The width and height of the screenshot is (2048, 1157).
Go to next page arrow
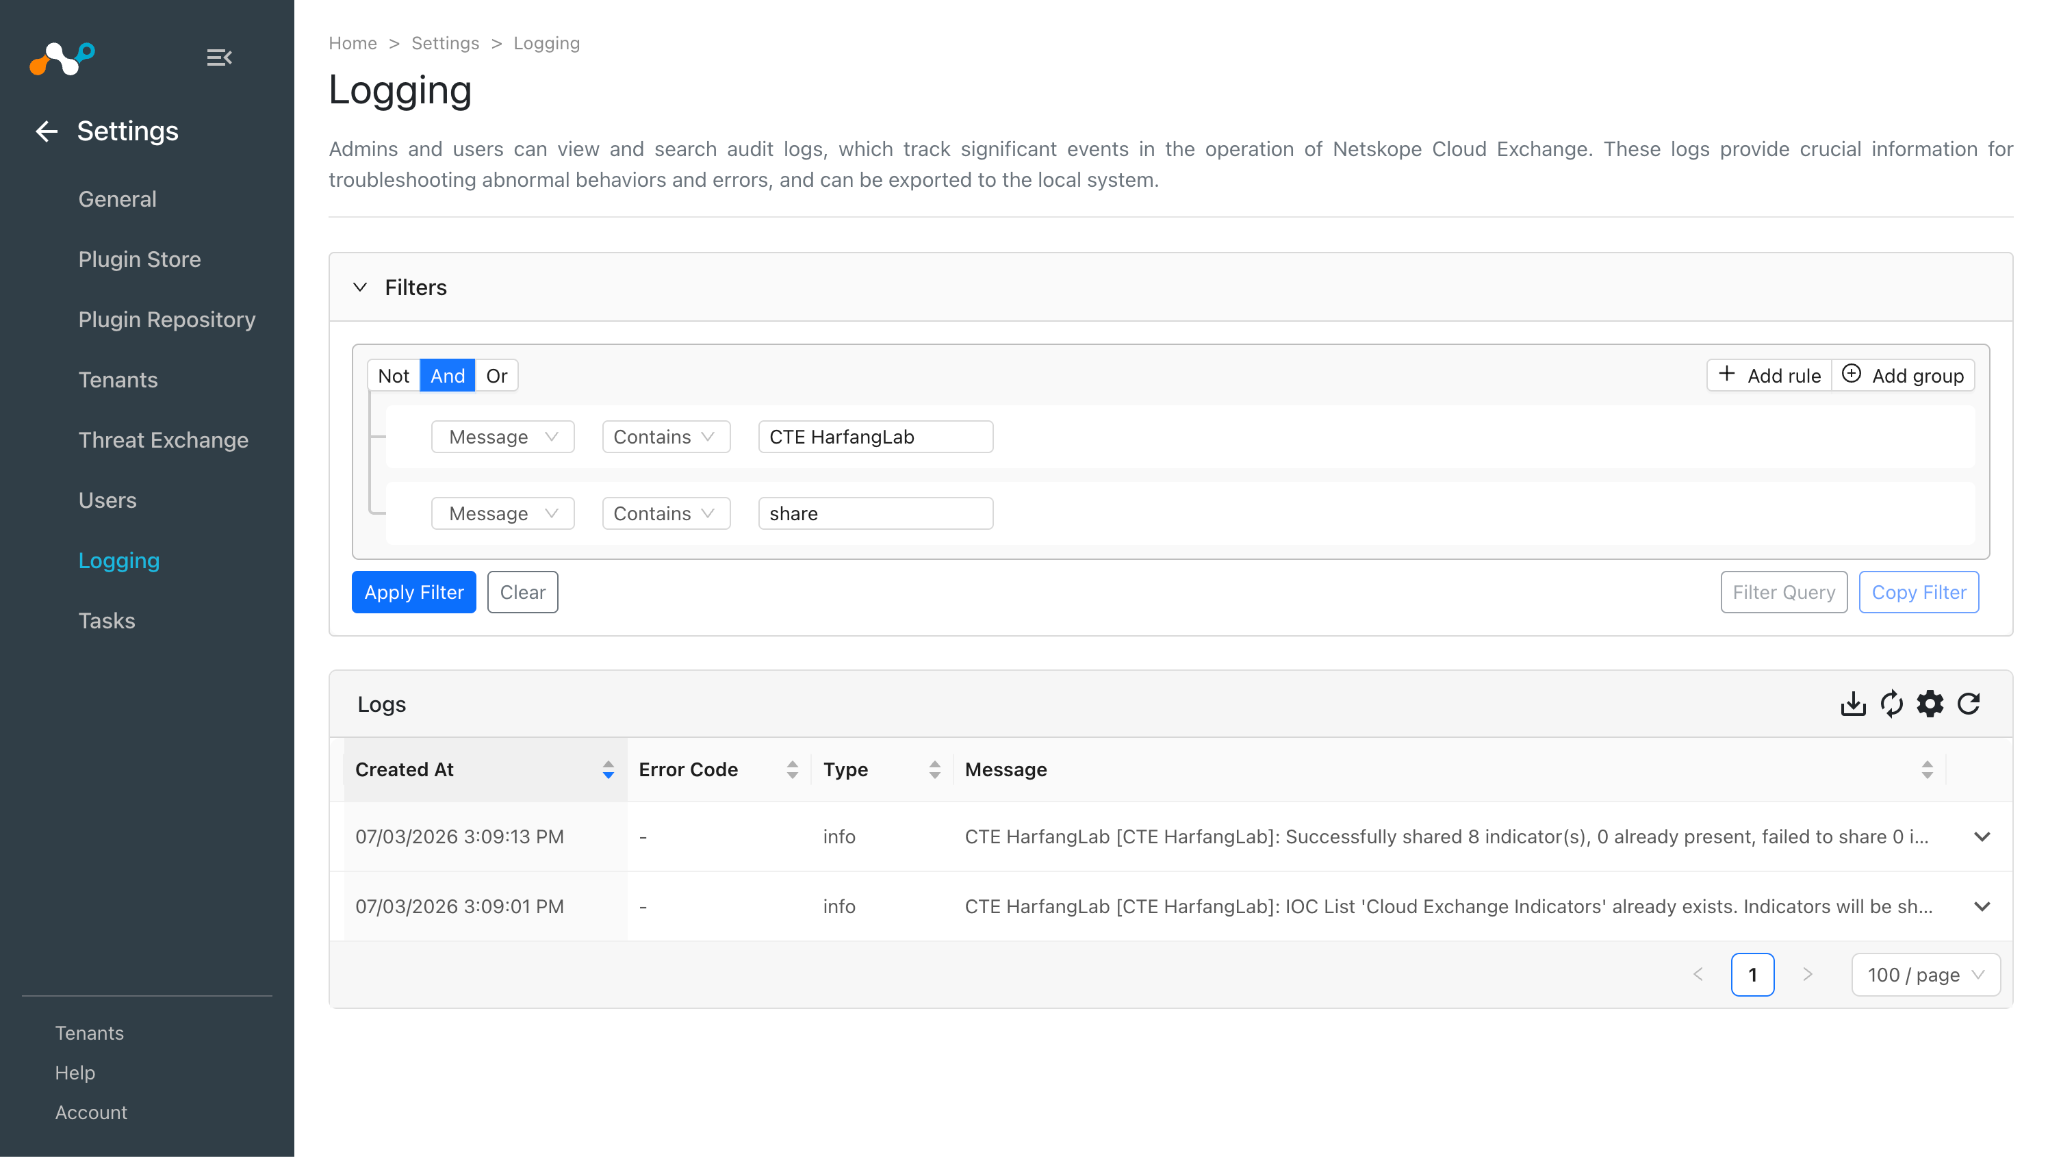[x=1807, y=975]
